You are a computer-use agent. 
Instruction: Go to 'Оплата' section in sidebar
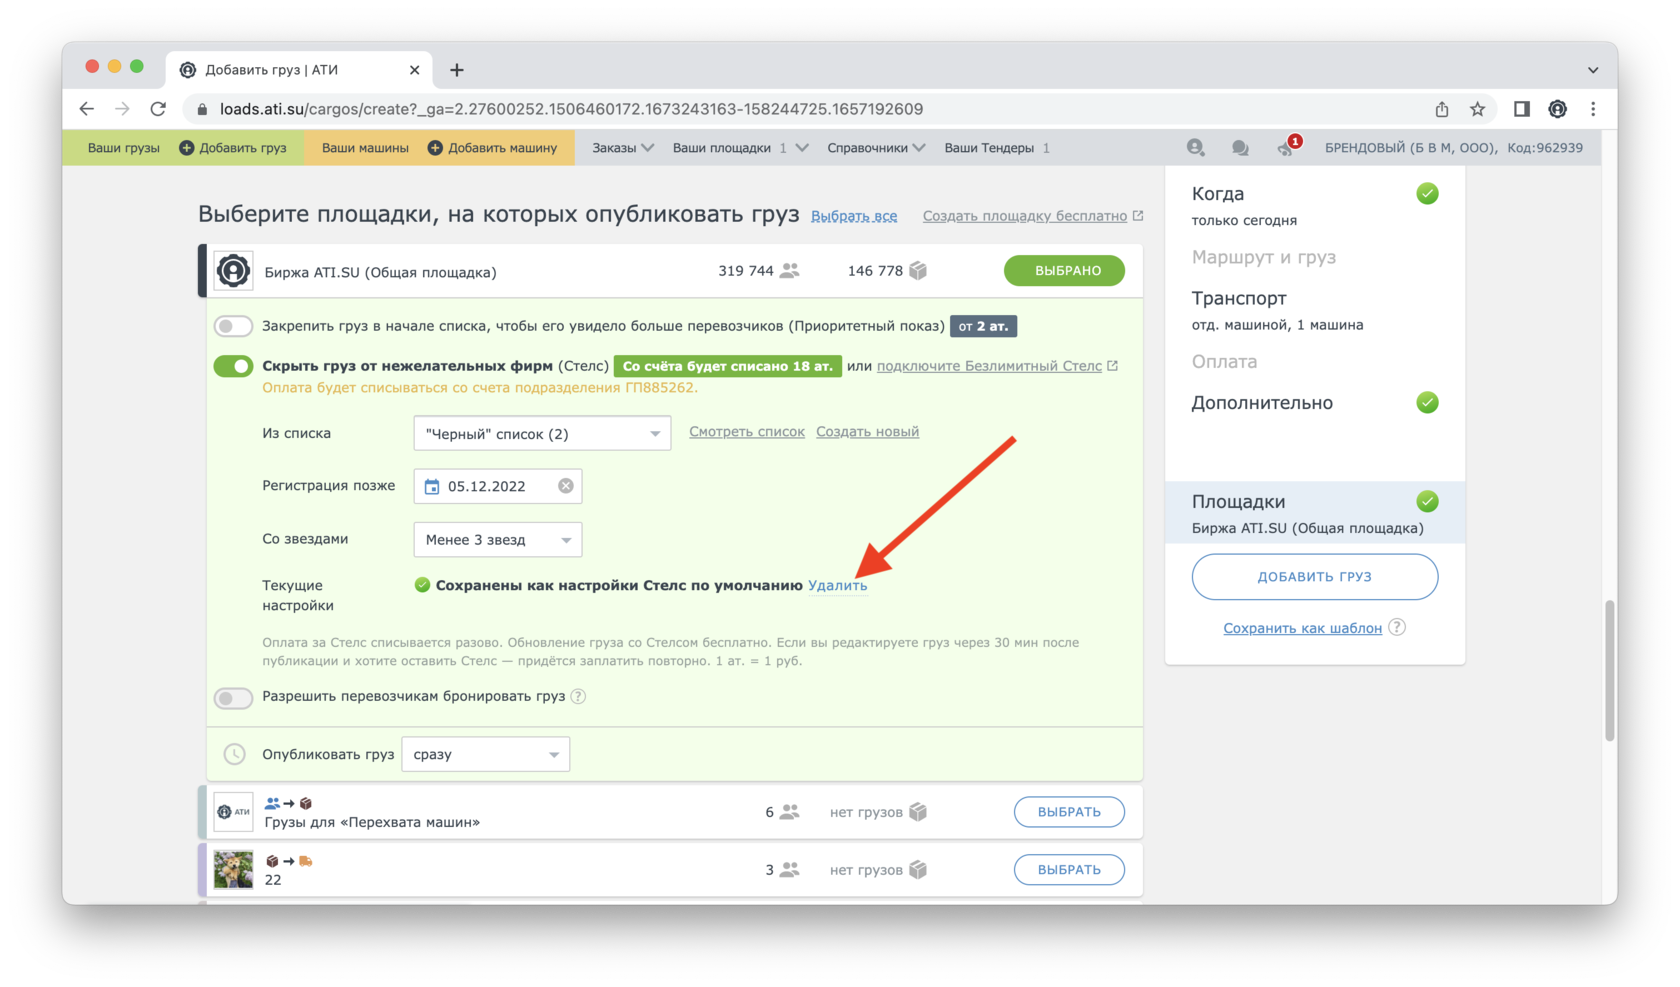(1224, 361)
